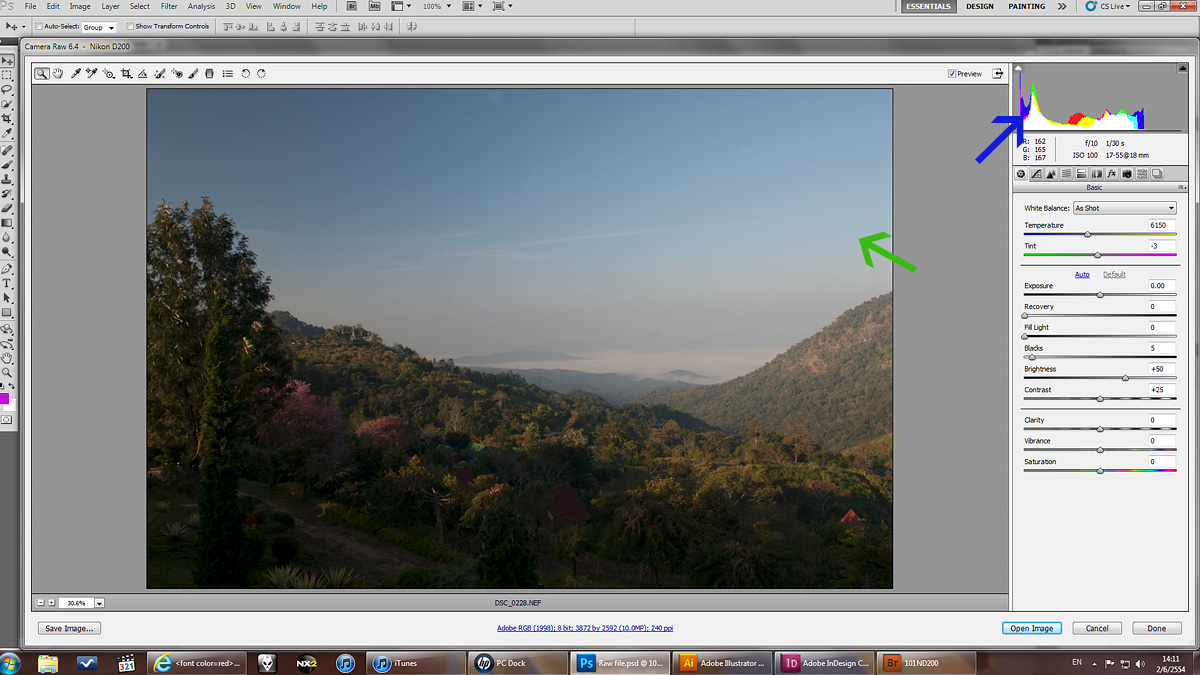The height and width of the screenshot is (675, 1200).
Task: Open the Tone Curve panel tab
Action: pos(1036,174)
